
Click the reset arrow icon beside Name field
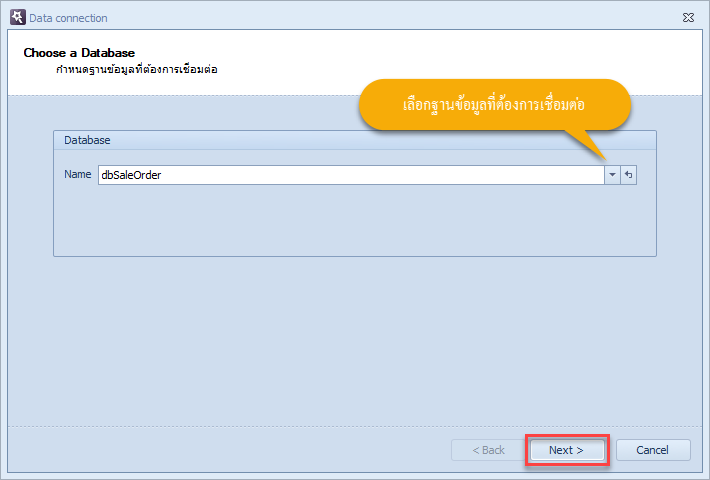pos(628,175)
